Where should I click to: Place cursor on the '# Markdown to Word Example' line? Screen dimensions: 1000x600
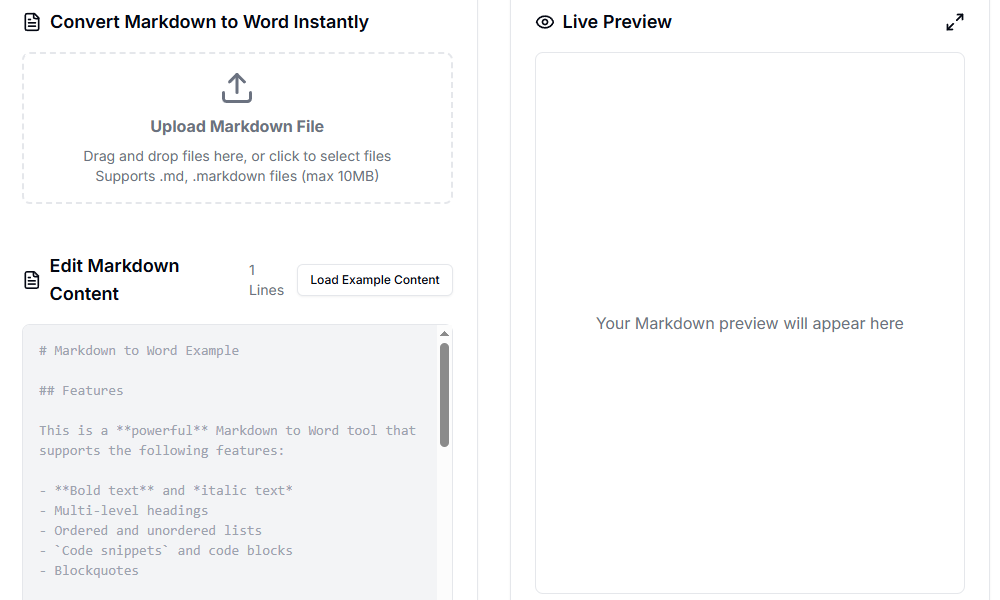pyautogui.click(x=141, y=350)
